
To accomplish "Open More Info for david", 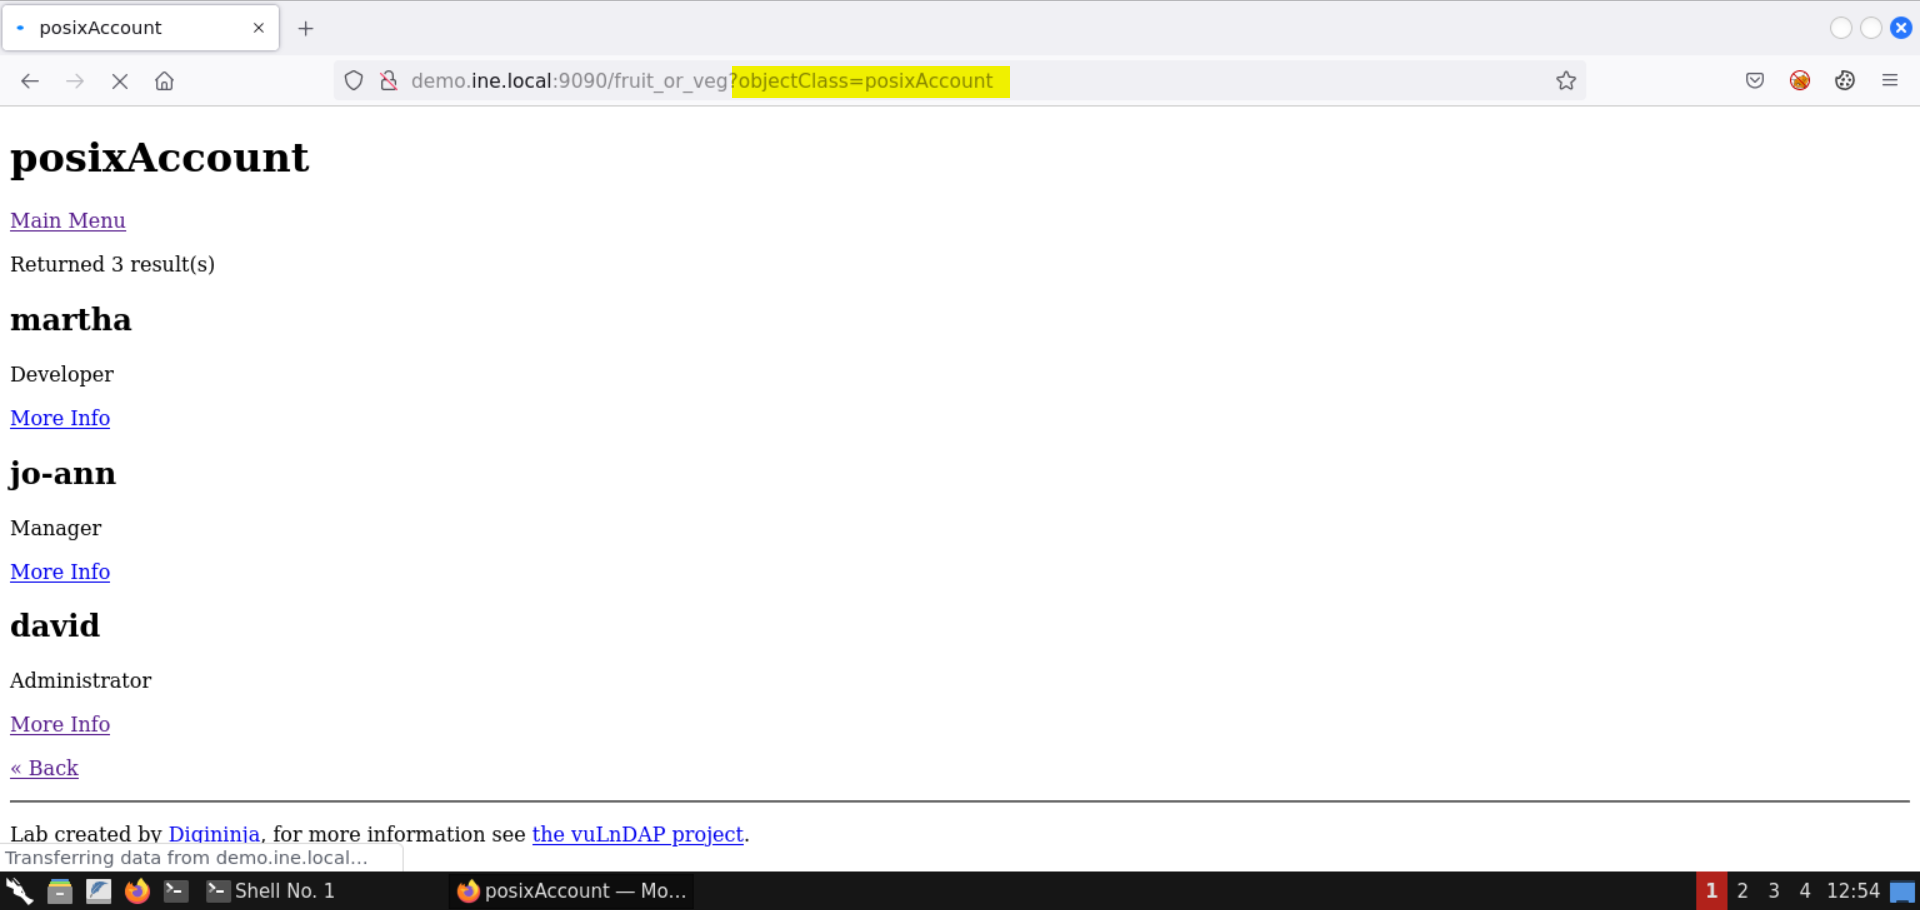I will pyautogui.click(x=60, y=724).
